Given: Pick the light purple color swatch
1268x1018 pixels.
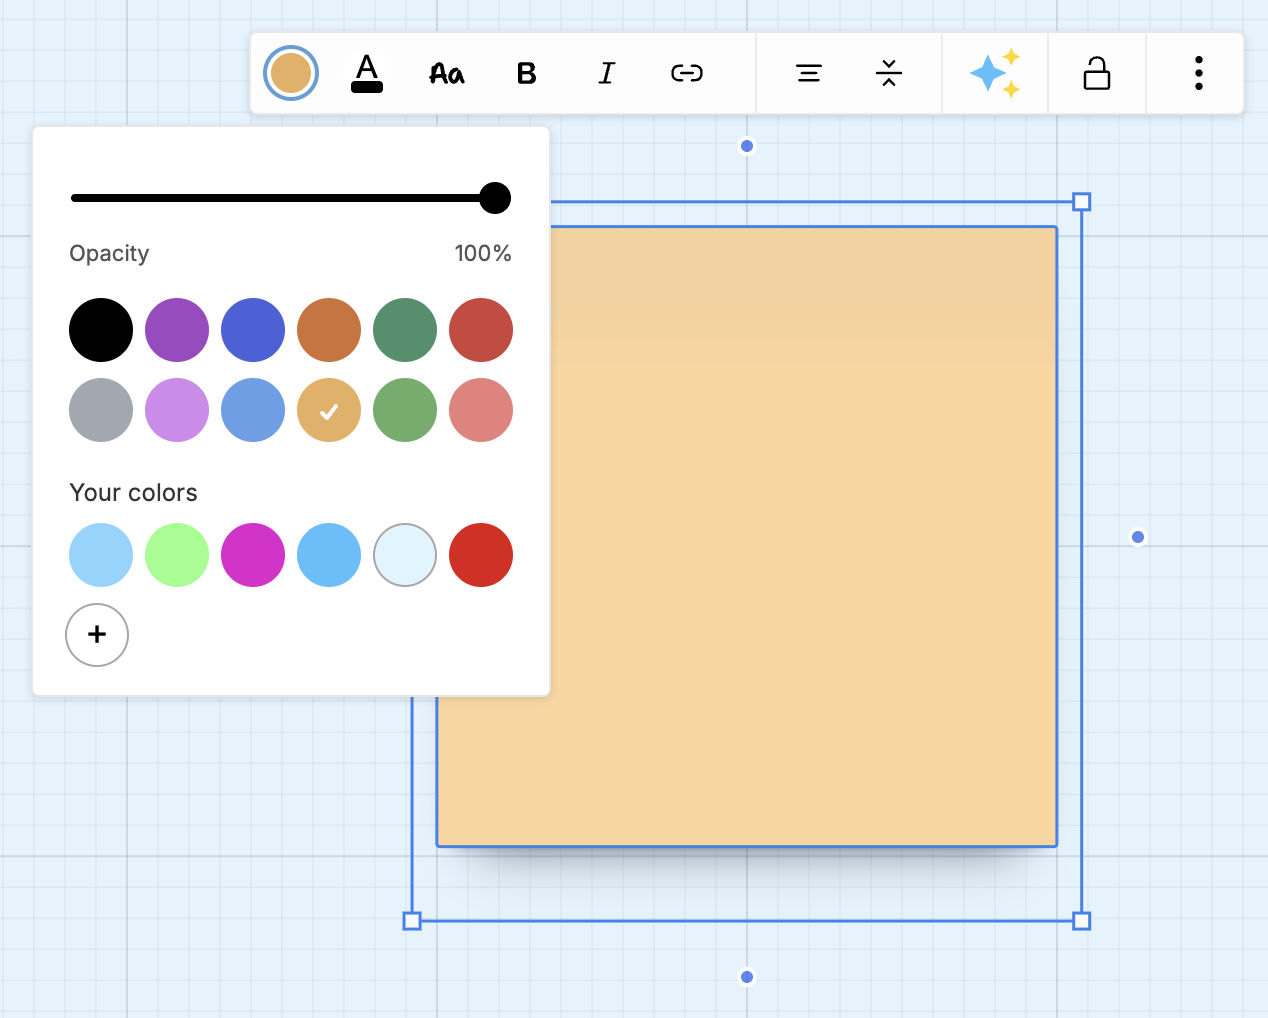Looking at the screenshot, I should 177,410.
